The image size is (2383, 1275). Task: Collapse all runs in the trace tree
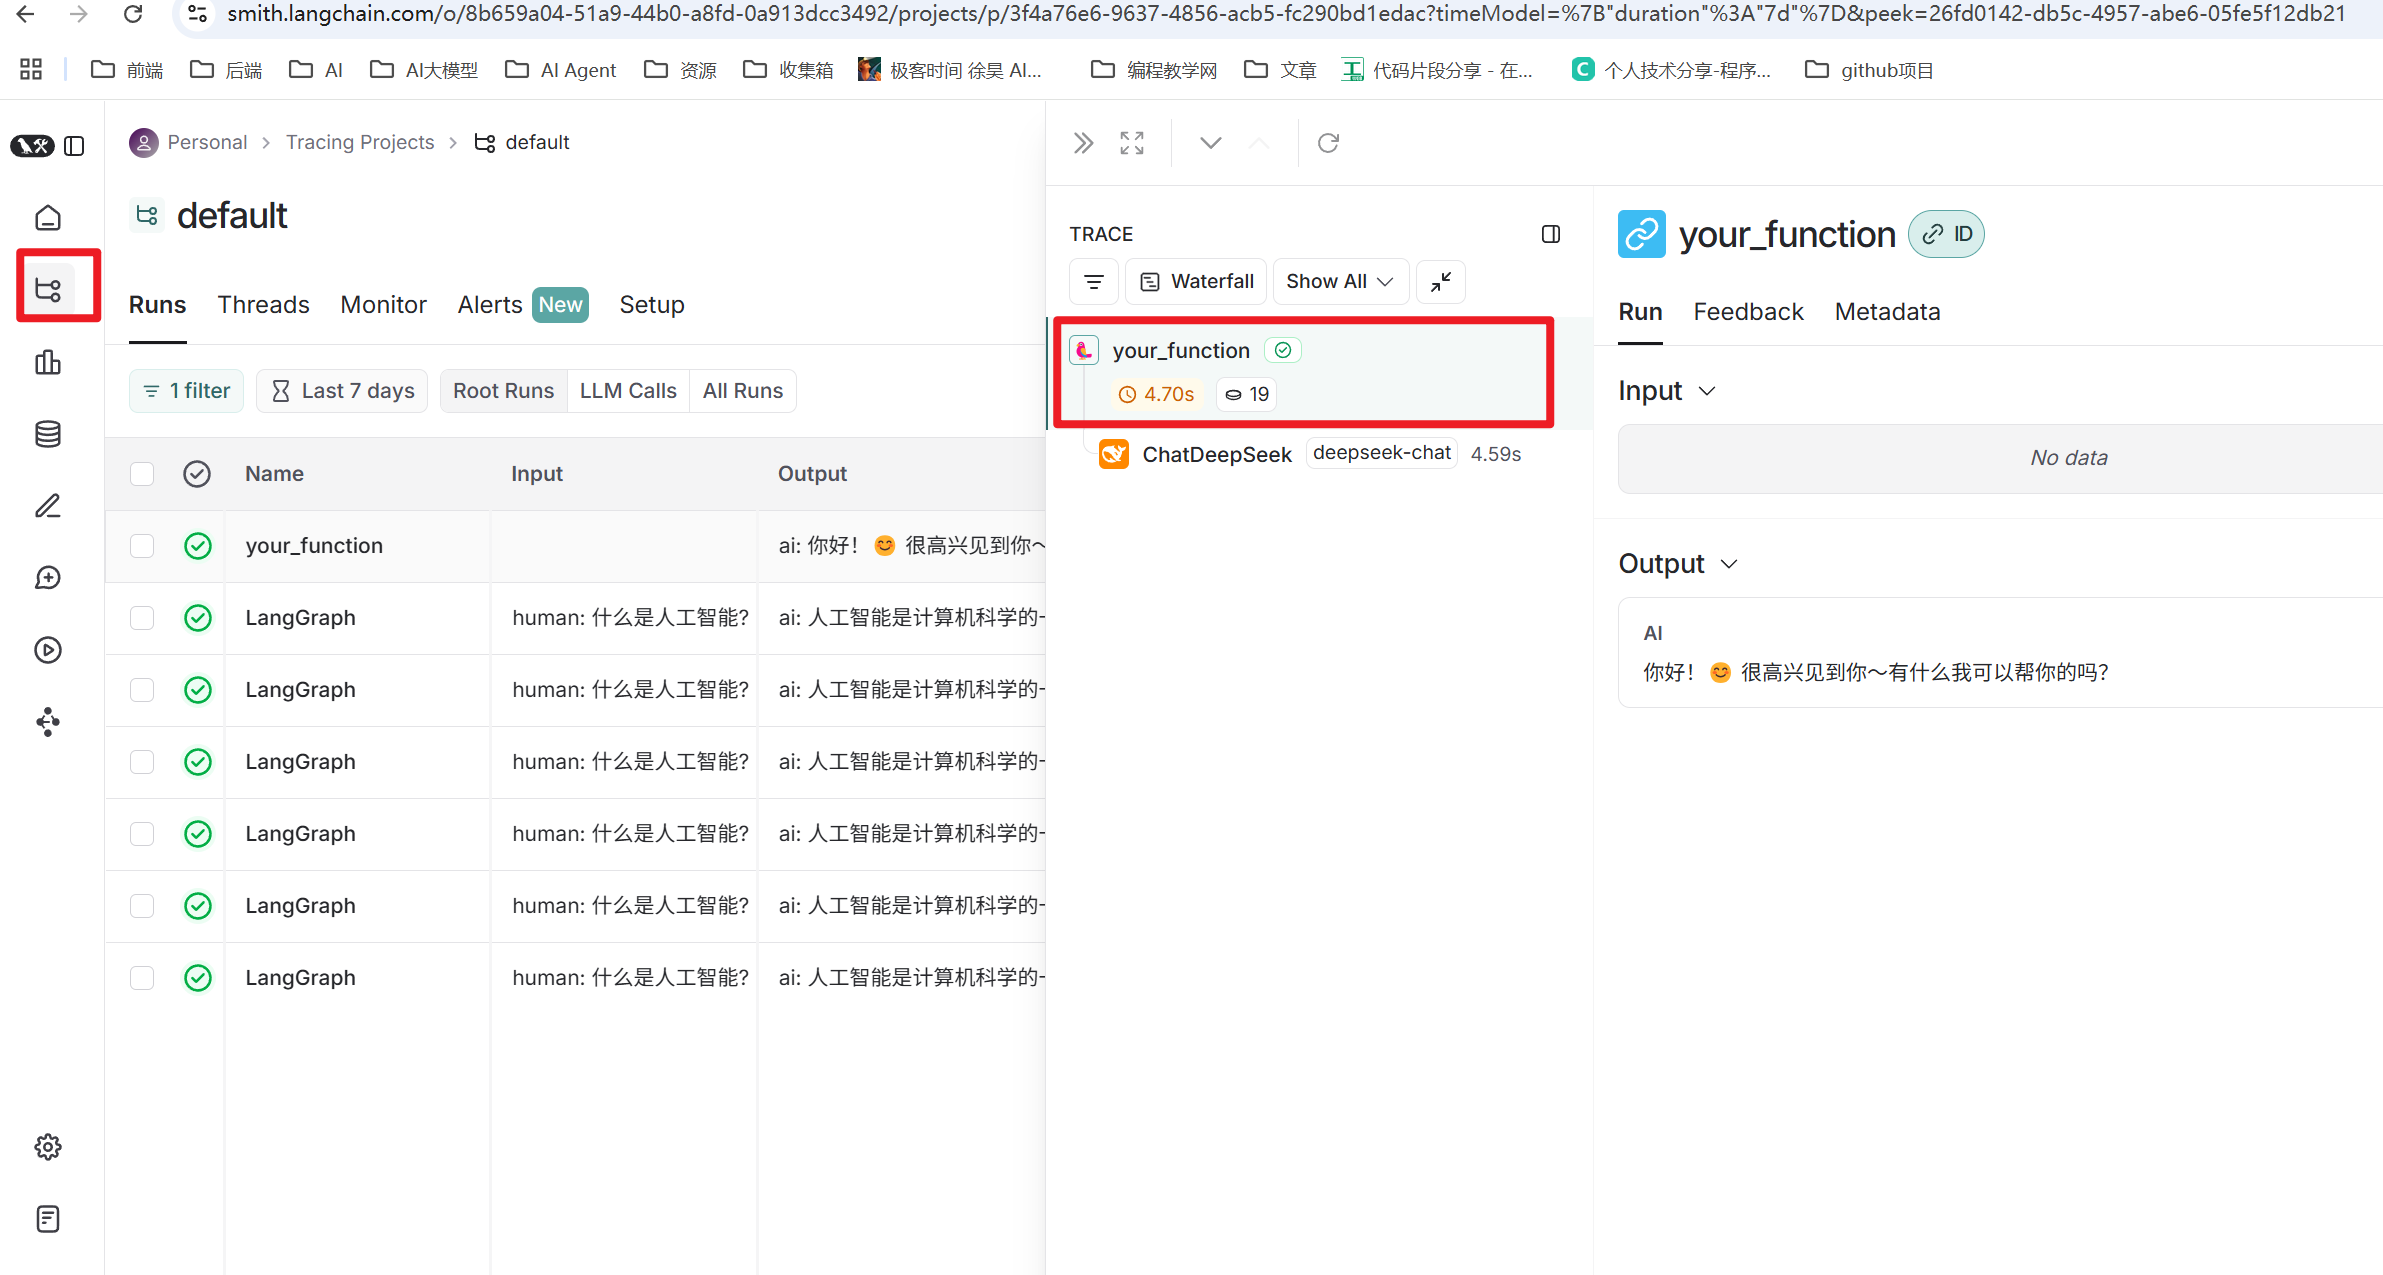point(1440,281)
